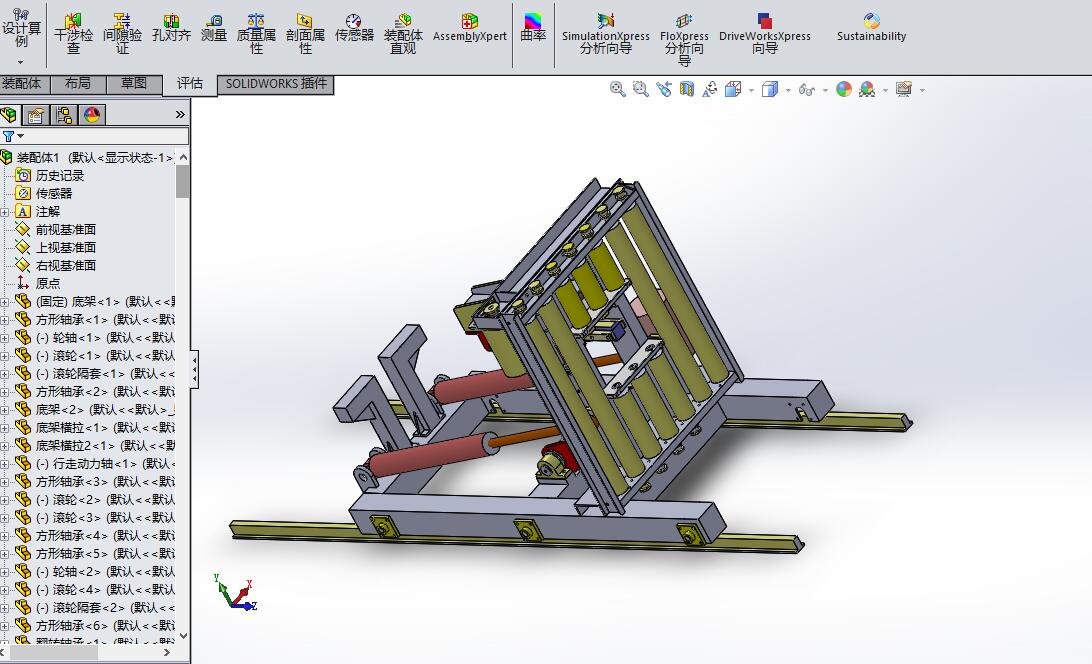The width and height of the screenshot is (1092, 664).
Task: Open Apply Scene dropdown arrow
Action: click(x=885, y=90)
